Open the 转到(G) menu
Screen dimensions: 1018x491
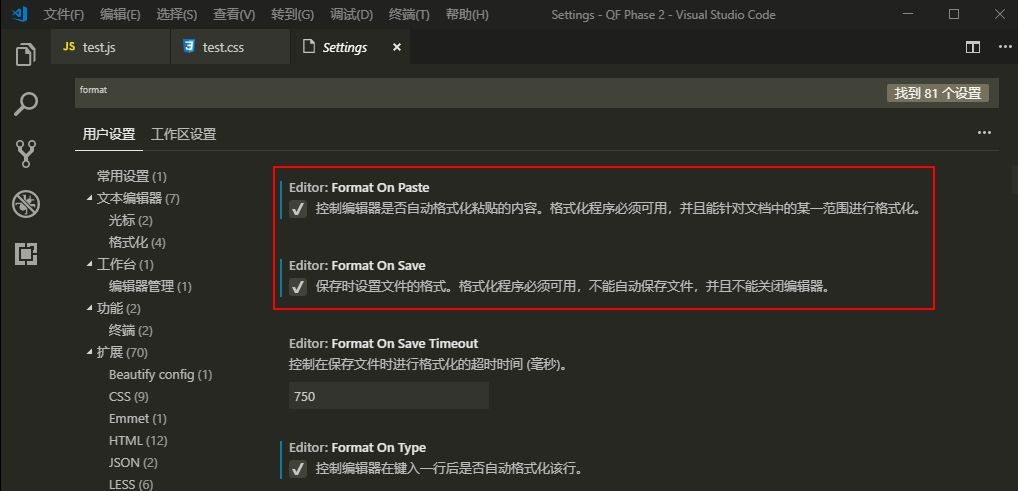[x=292, y=14]
